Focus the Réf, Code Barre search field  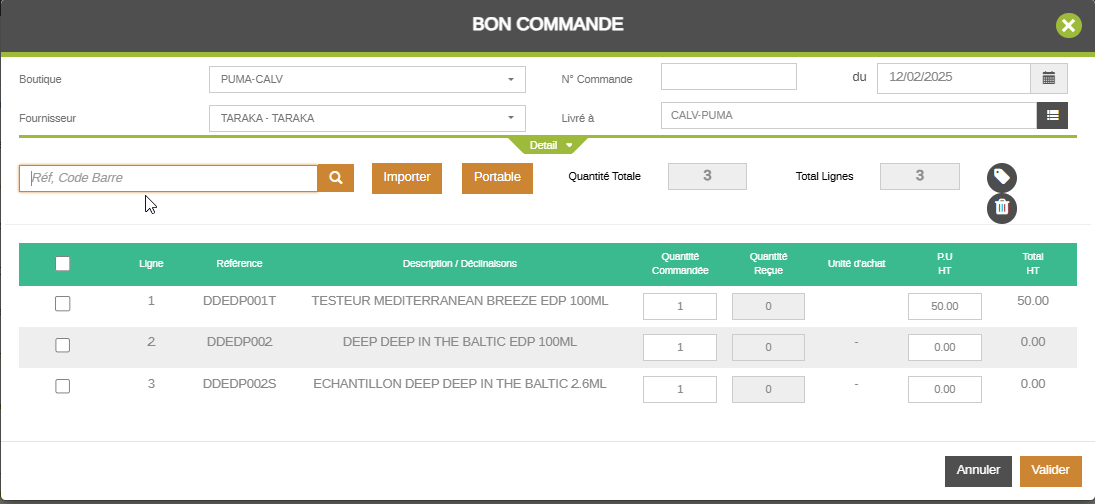(x=168, y=178)
